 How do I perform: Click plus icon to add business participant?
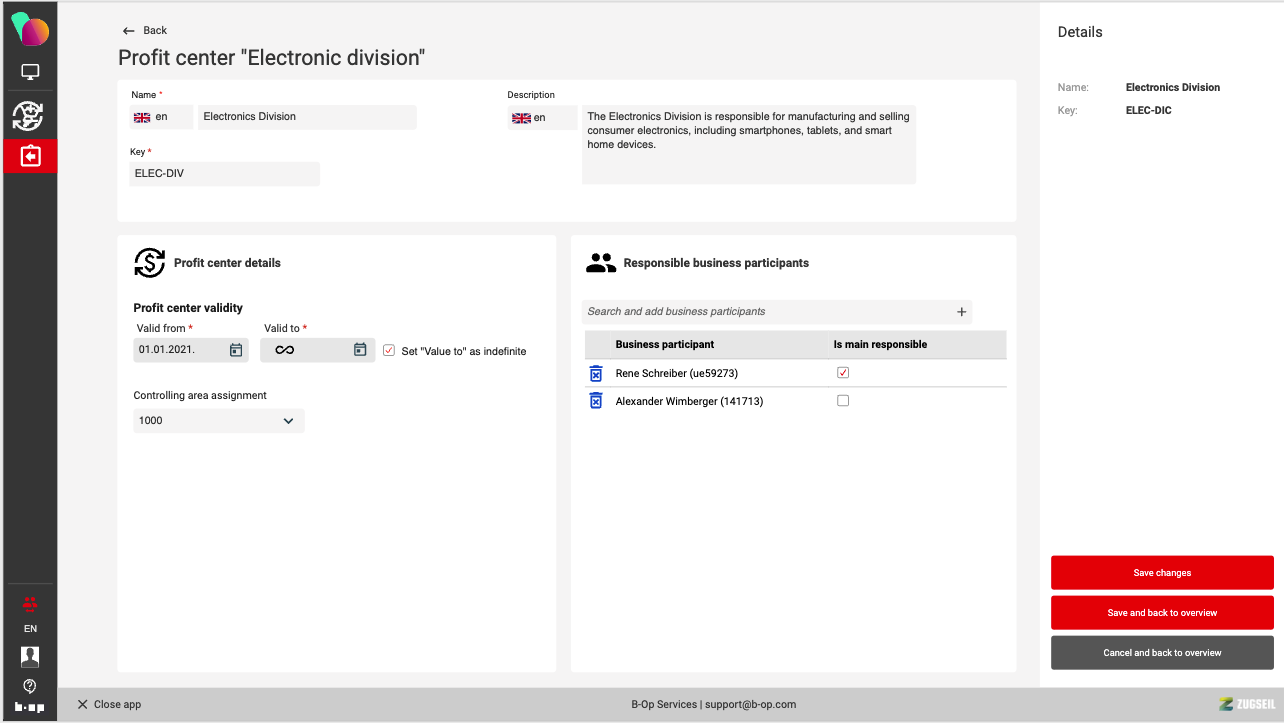click(961, 312)
